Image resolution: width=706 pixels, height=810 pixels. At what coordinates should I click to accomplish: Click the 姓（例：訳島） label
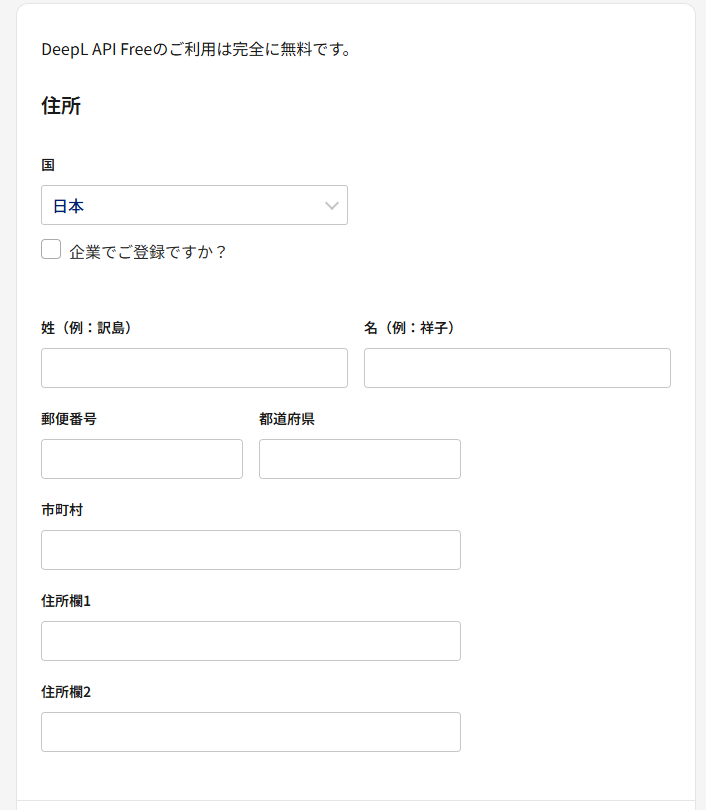[86, 328]
